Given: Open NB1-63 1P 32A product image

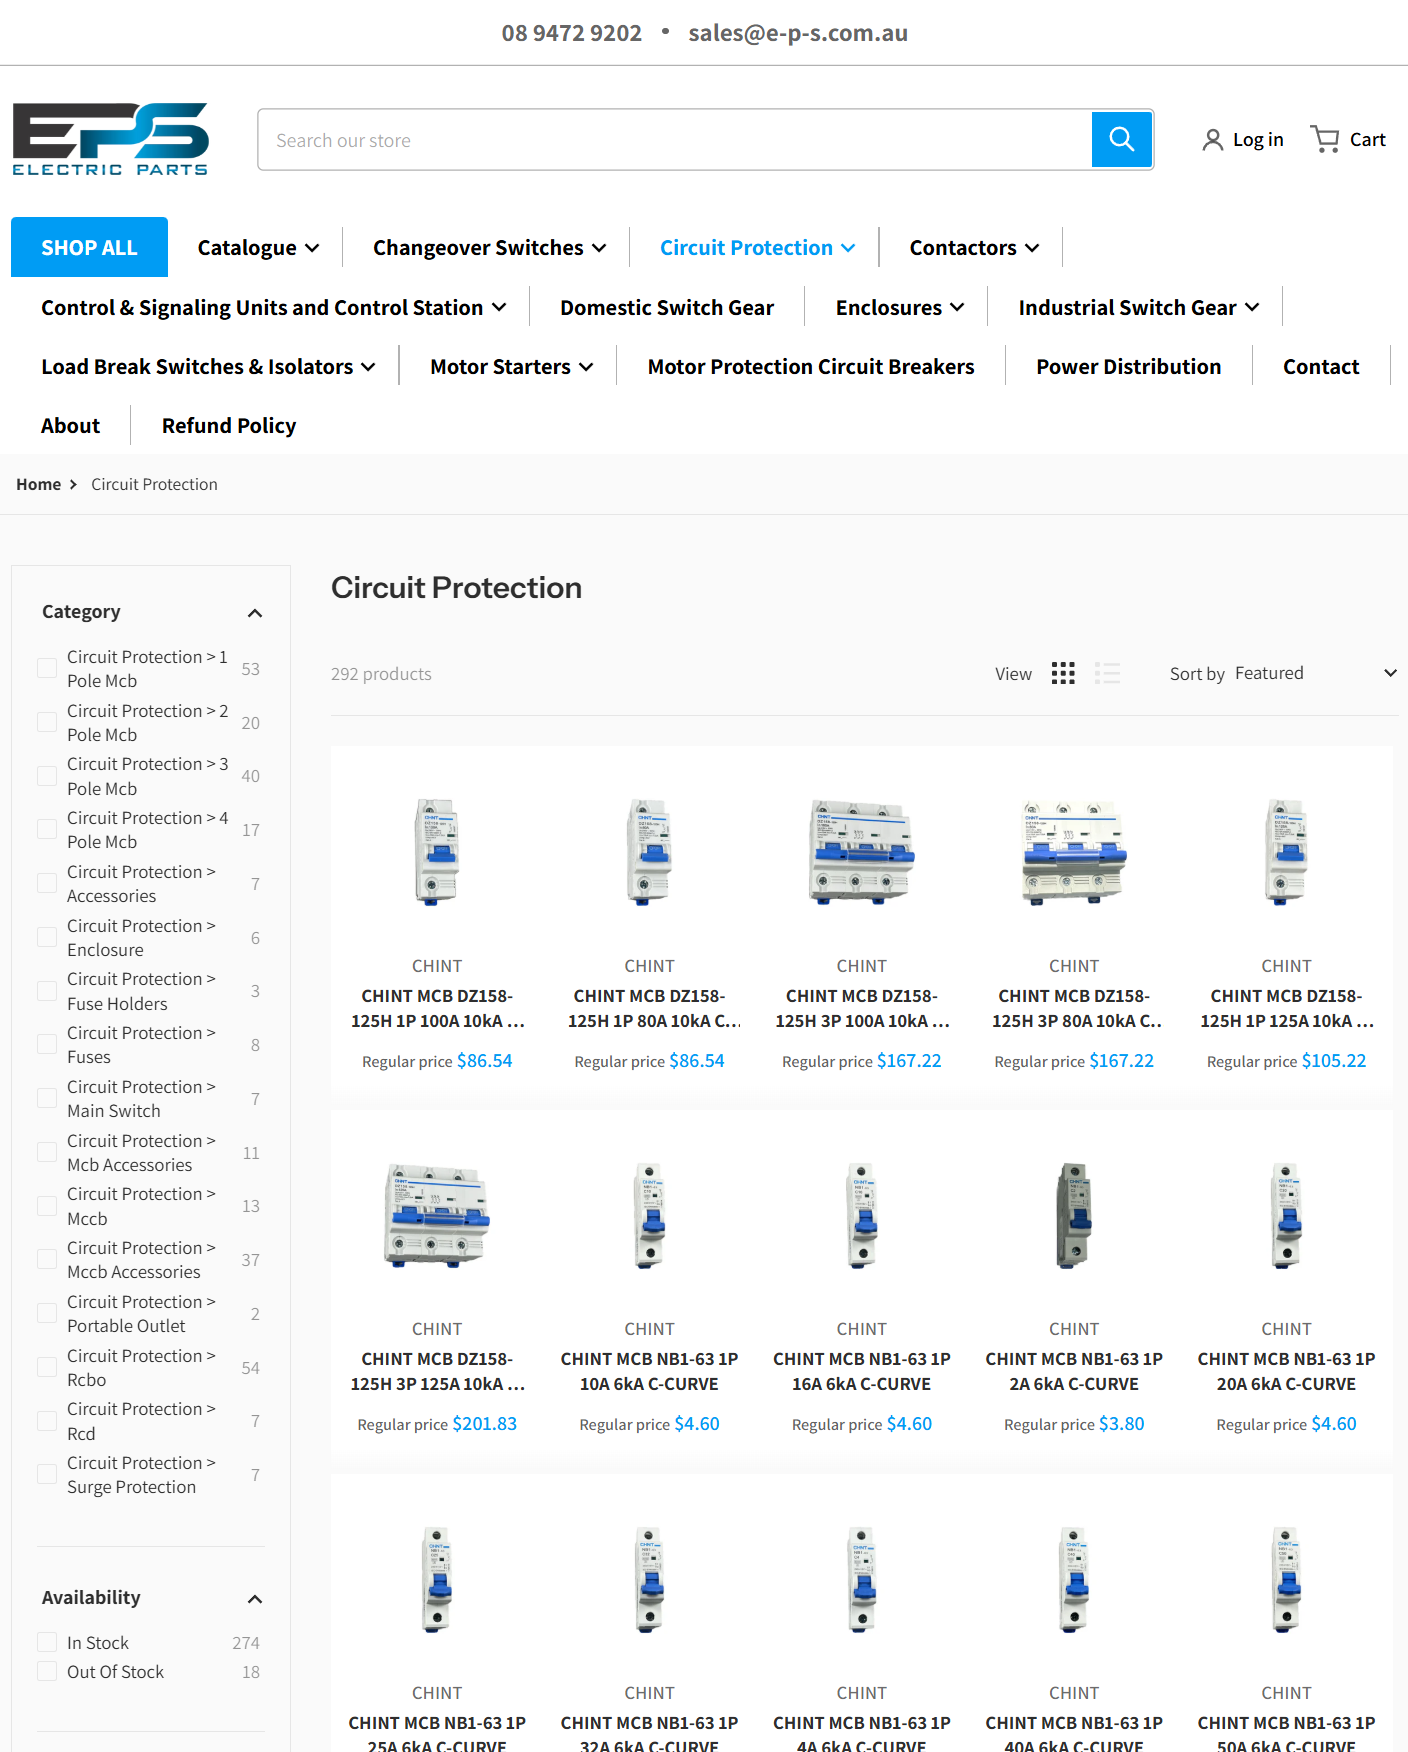Looking at the screenshot, I should pos(650,1580).
